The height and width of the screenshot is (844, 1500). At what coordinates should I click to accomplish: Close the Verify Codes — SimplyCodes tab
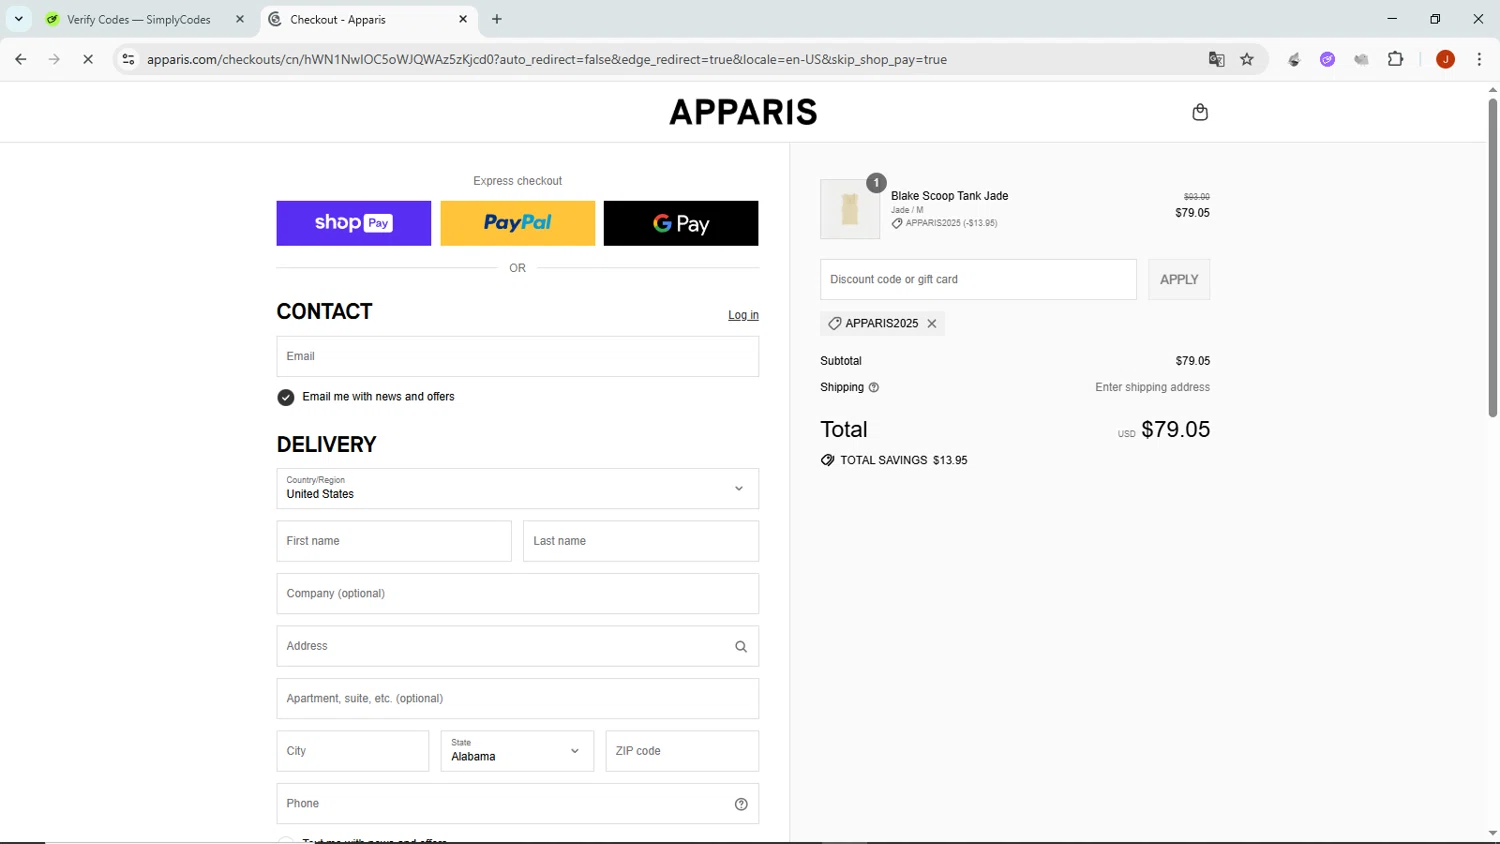click(x=240, y=19)
